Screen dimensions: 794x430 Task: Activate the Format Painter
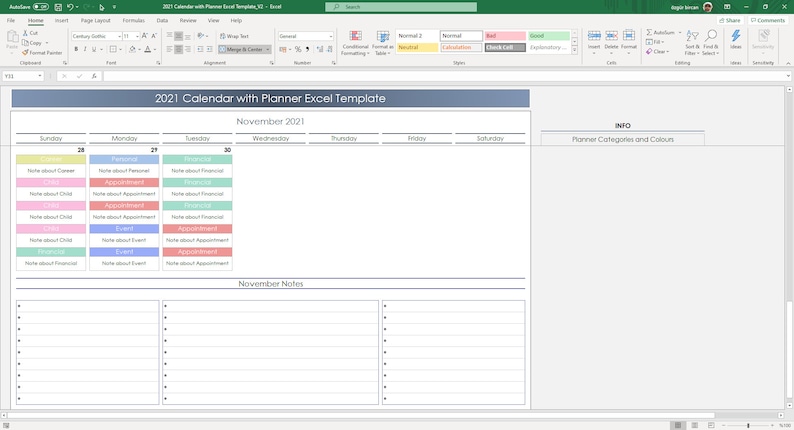42,53
